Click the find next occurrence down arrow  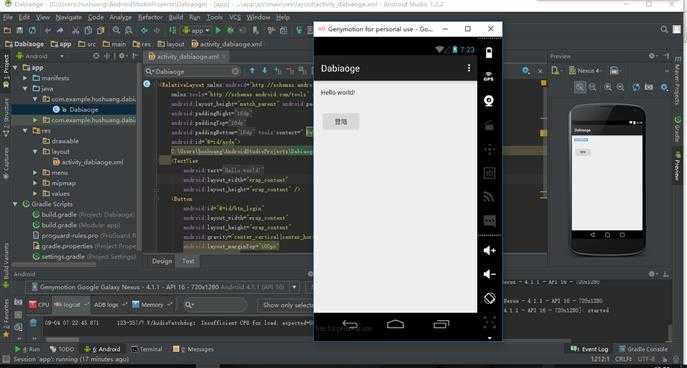[265, 71]
